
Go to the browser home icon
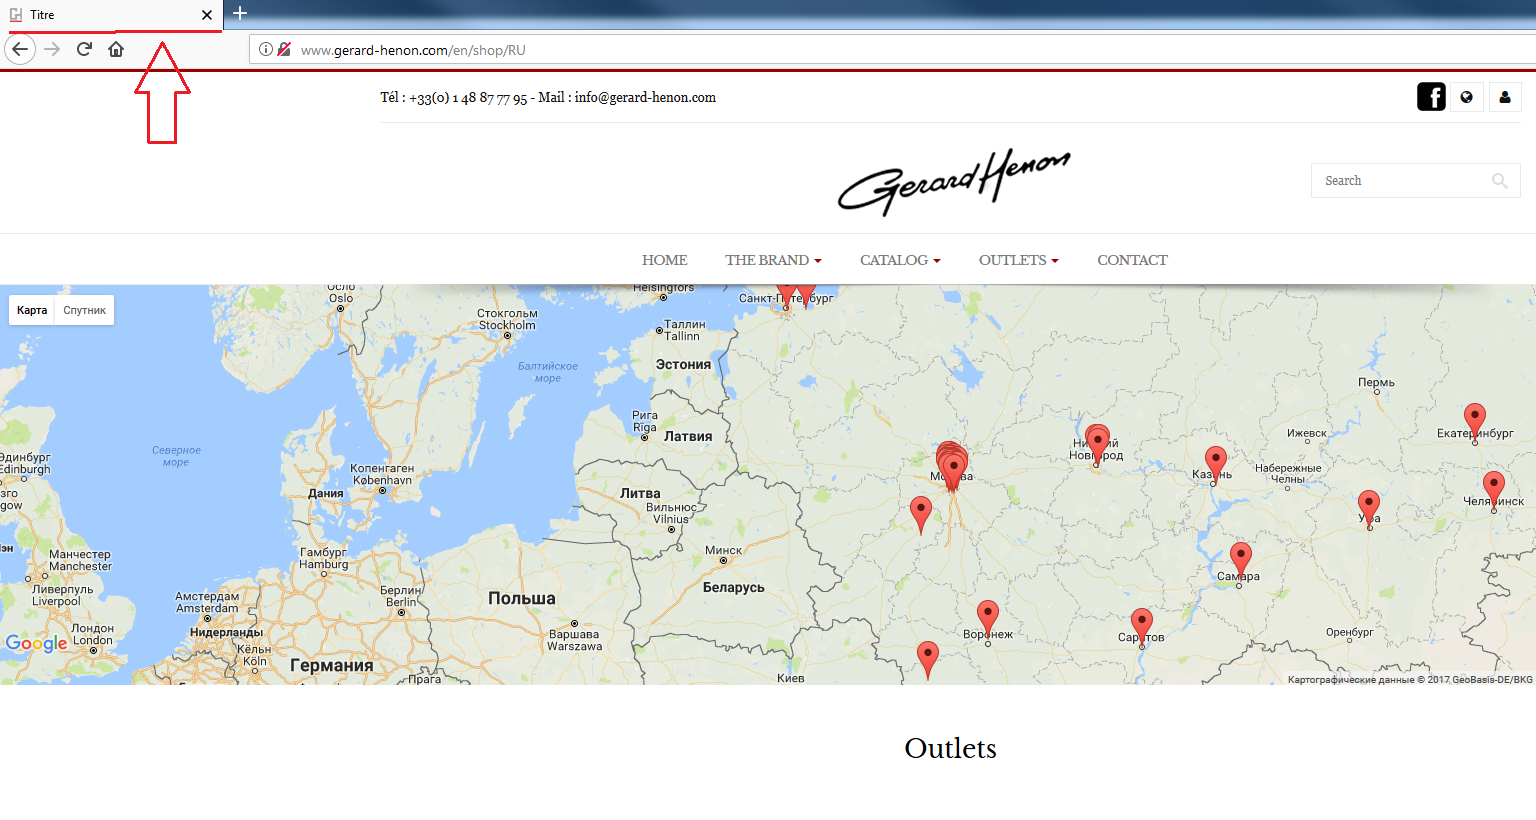(x=116, y=49)
